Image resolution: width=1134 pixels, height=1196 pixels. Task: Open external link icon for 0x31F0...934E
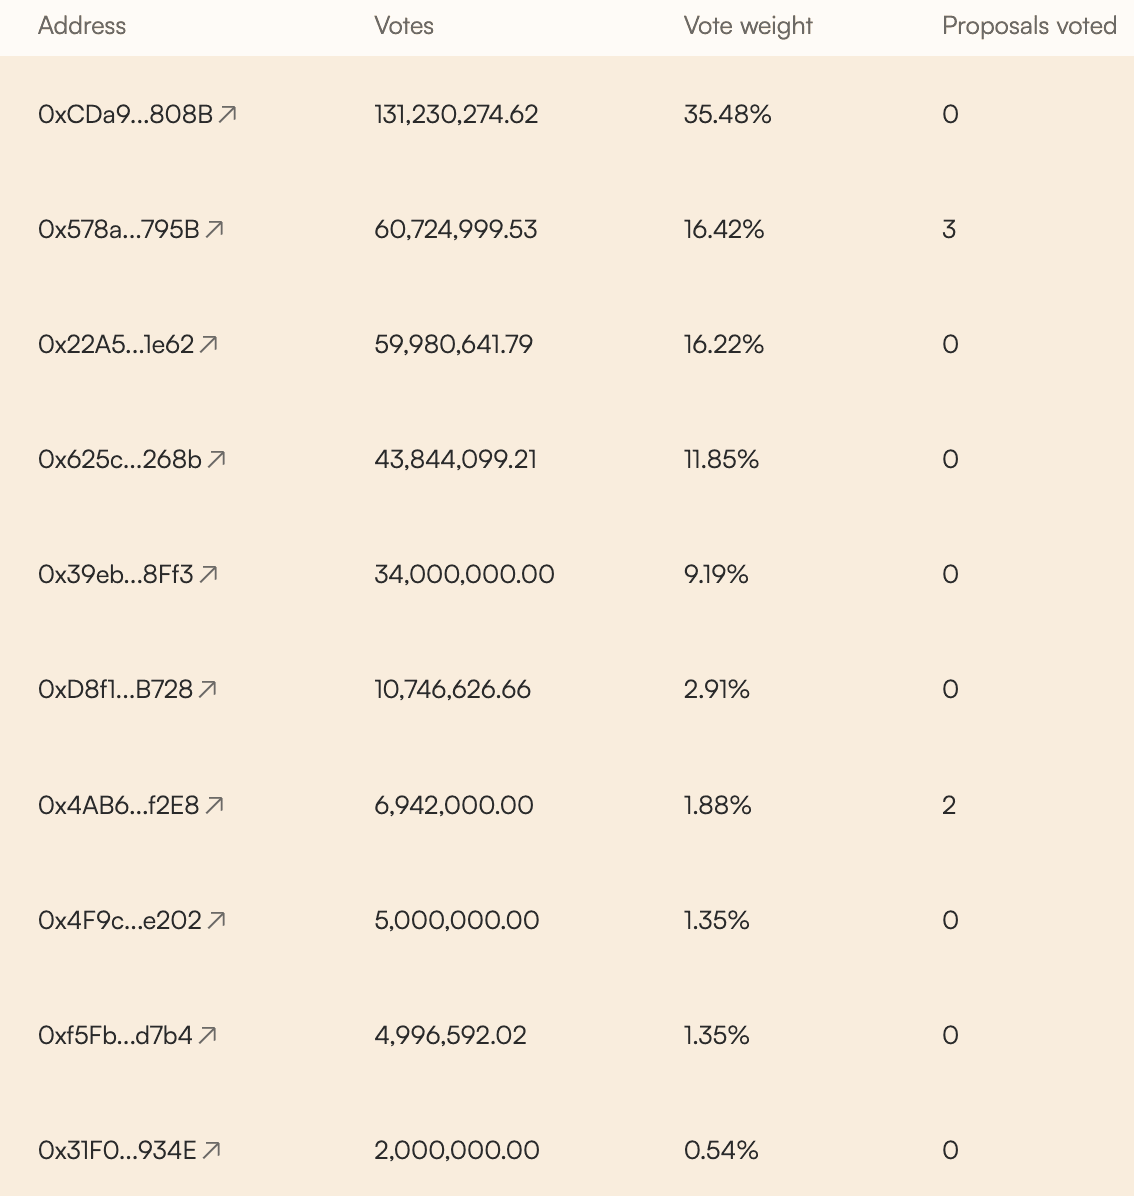(212, 1150)
